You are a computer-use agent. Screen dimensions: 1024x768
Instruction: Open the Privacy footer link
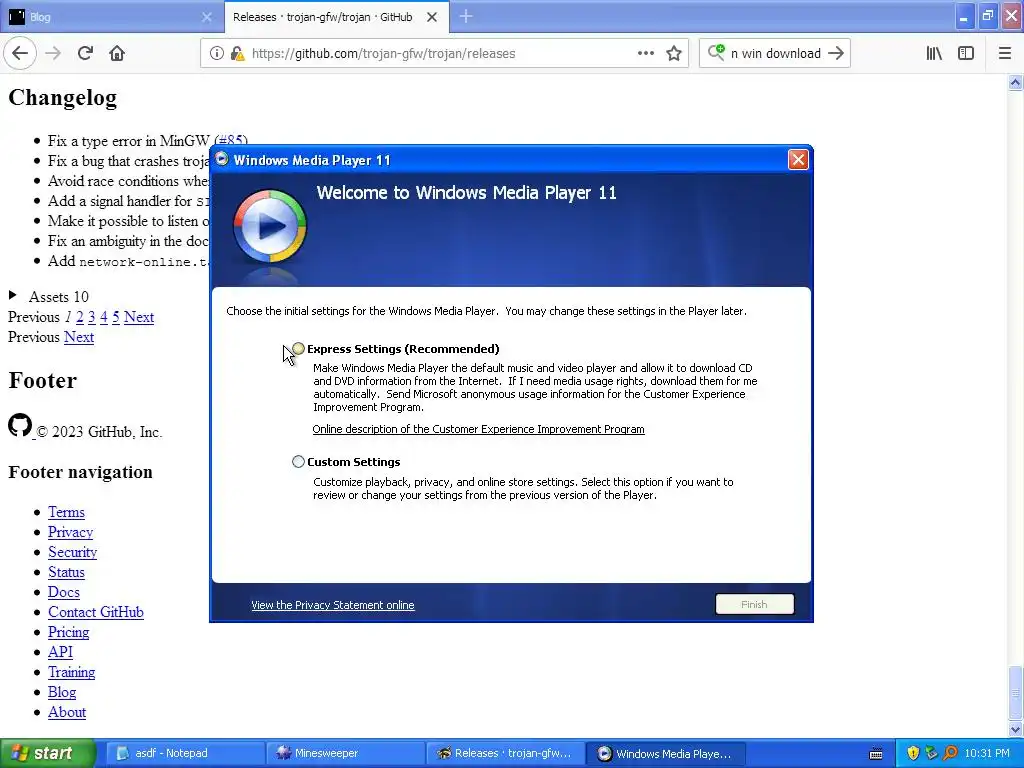tap(71, 532)
